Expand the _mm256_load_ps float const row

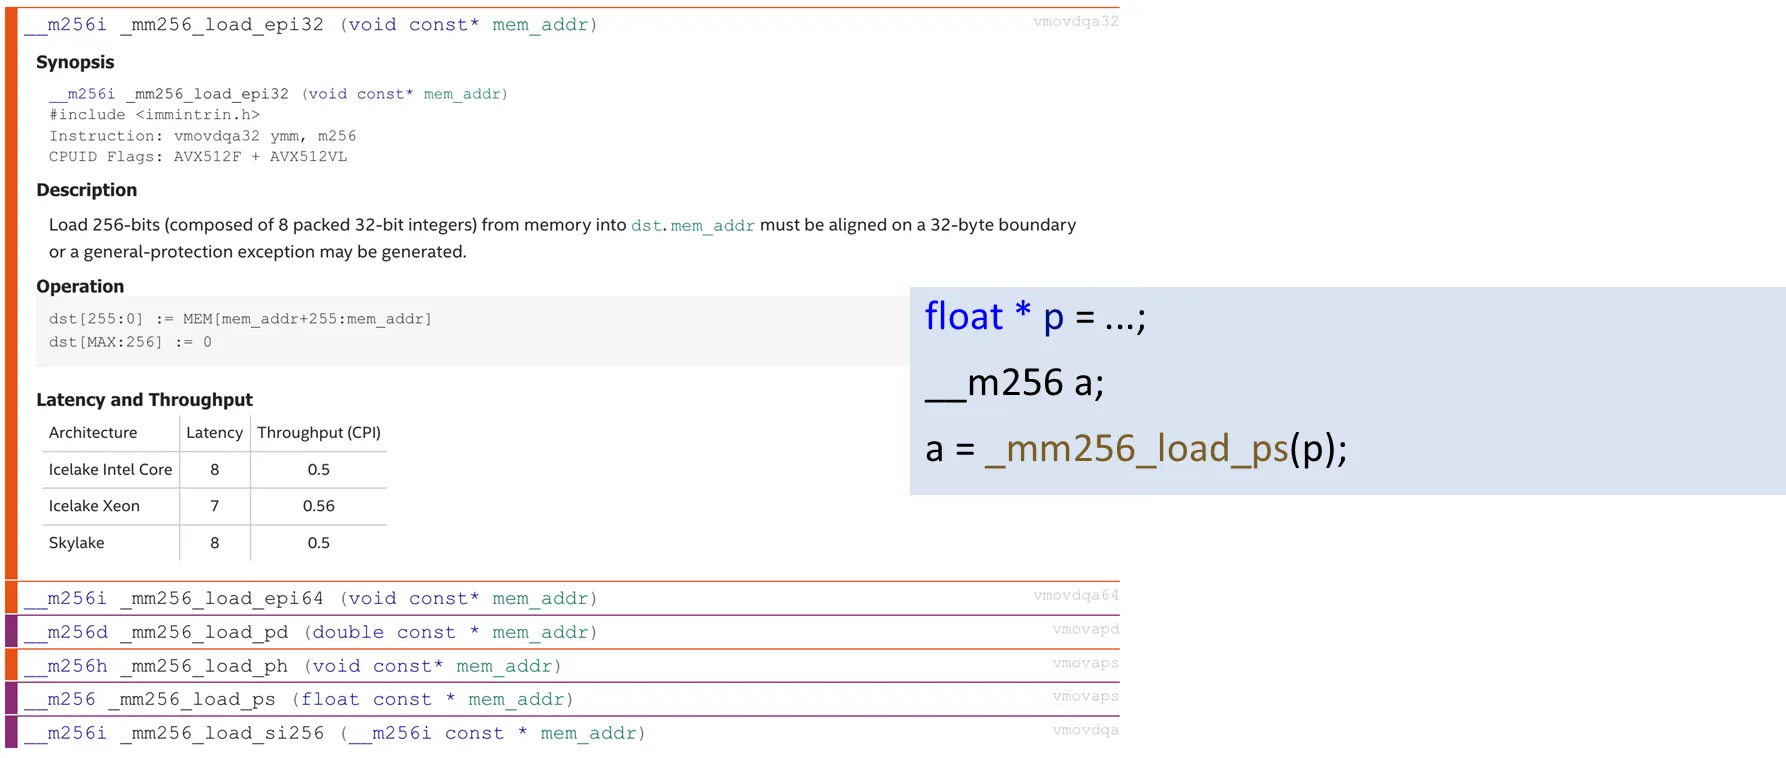(x=298, y=700)
